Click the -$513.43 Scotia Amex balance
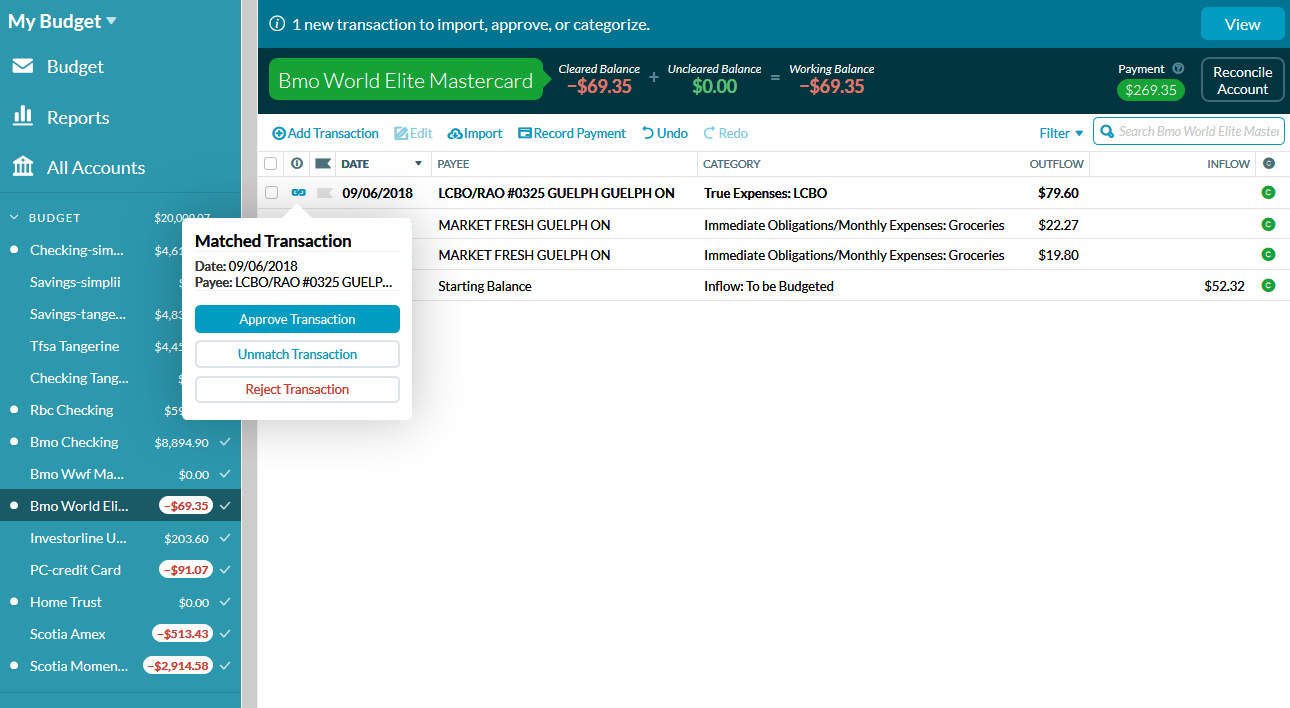The image size is (1290, 708). (x=182, y=634)
